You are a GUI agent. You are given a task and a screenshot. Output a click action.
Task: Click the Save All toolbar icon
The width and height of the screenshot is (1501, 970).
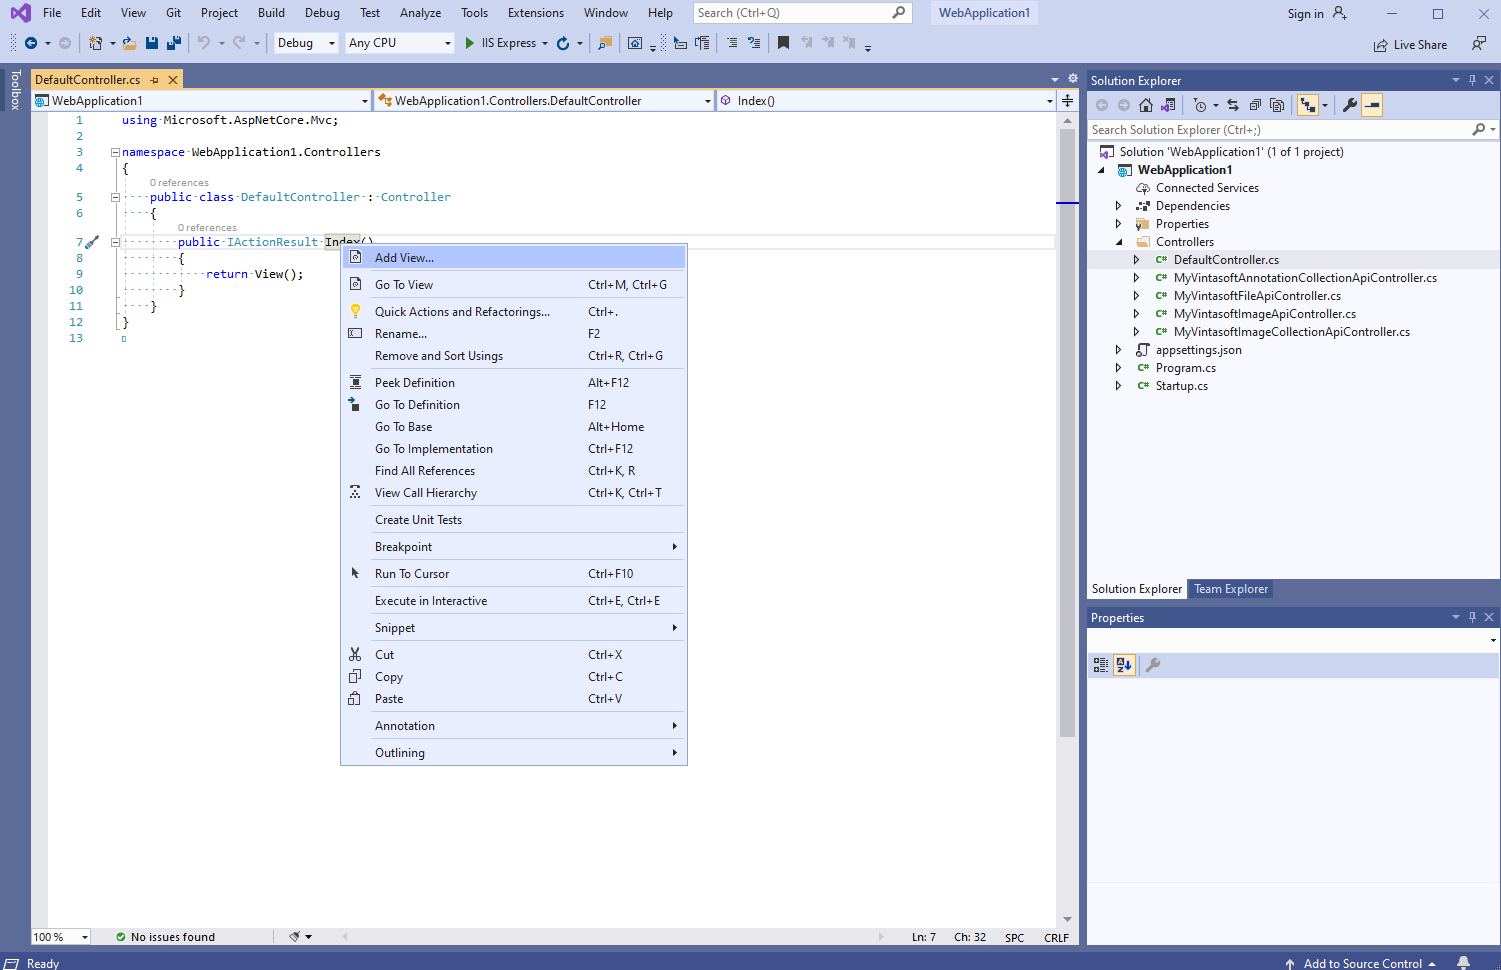click(173, 43)
